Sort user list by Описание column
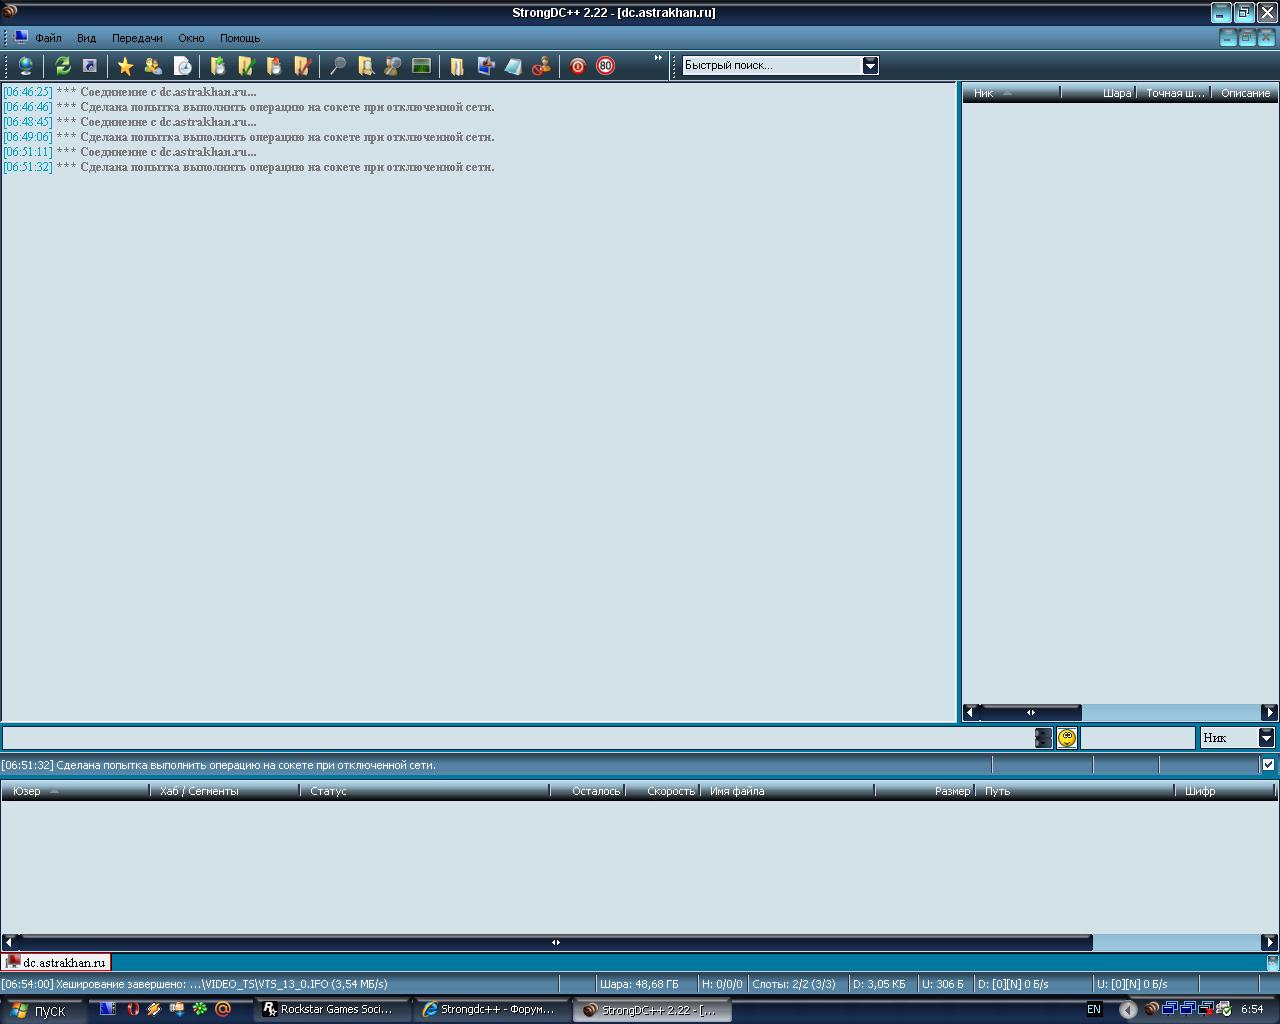1280x1024 pixels. pyautogui.click(x=1244, y=93)
